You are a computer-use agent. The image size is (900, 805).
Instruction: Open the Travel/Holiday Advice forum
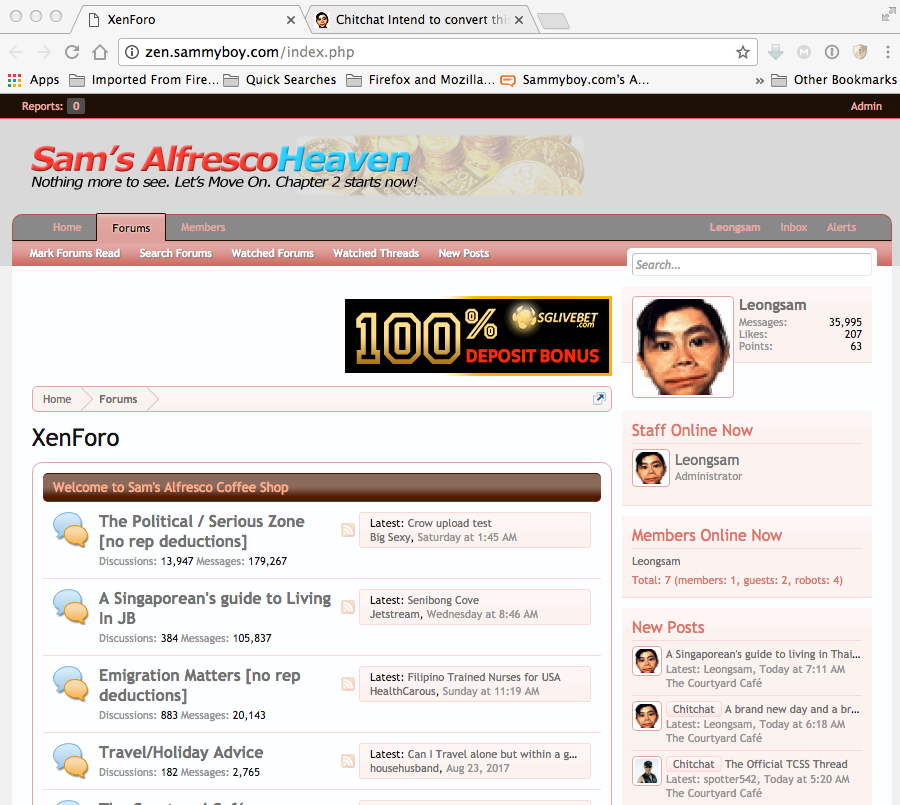181,752
